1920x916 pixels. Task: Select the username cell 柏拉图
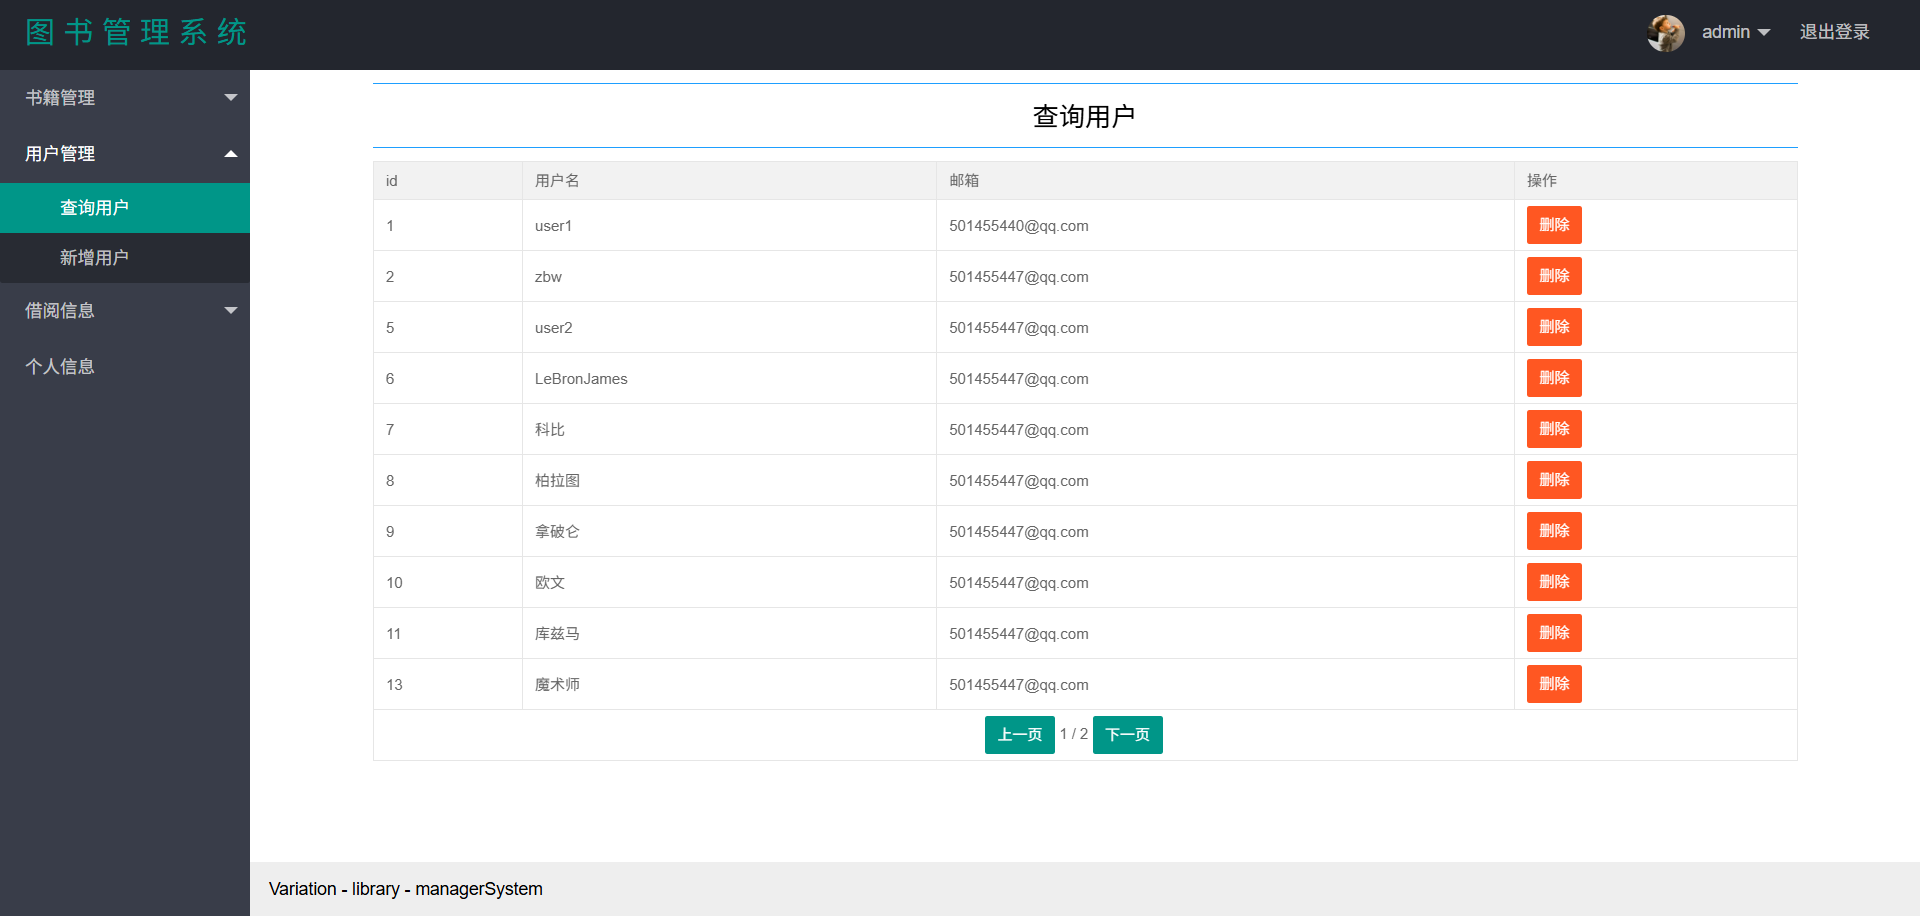[729, 481]
